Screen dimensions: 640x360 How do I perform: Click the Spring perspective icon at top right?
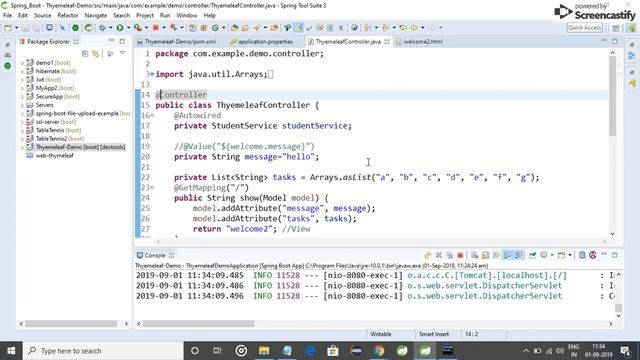point(631,28)
